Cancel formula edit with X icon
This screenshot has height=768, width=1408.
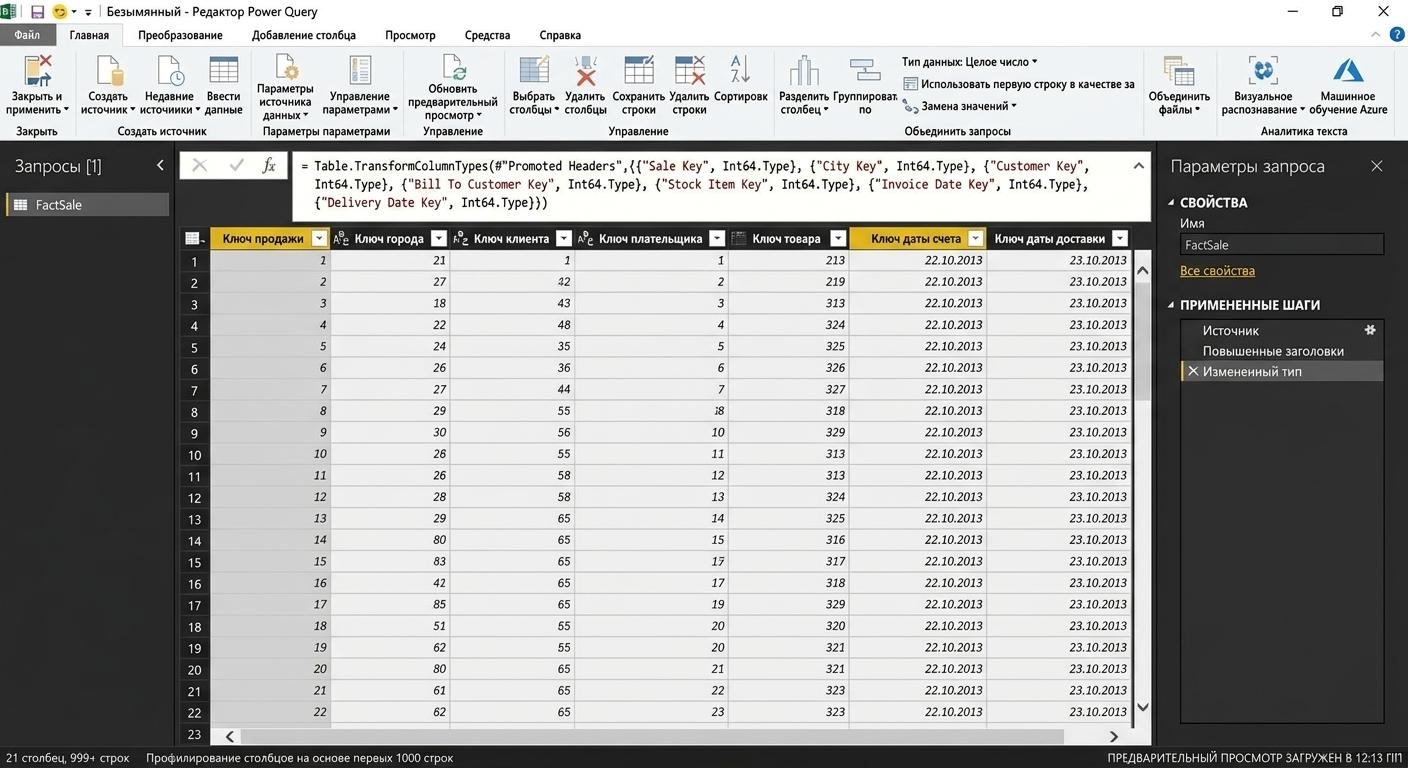[x=200, y=166]
